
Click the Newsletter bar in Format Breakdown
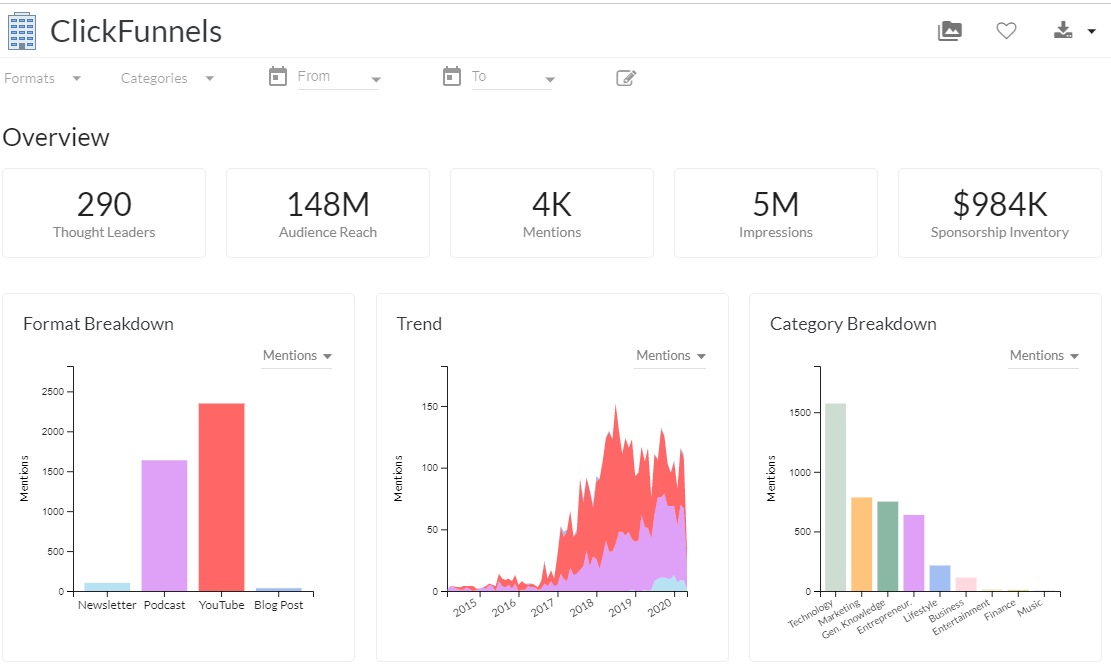coord(107,587)
